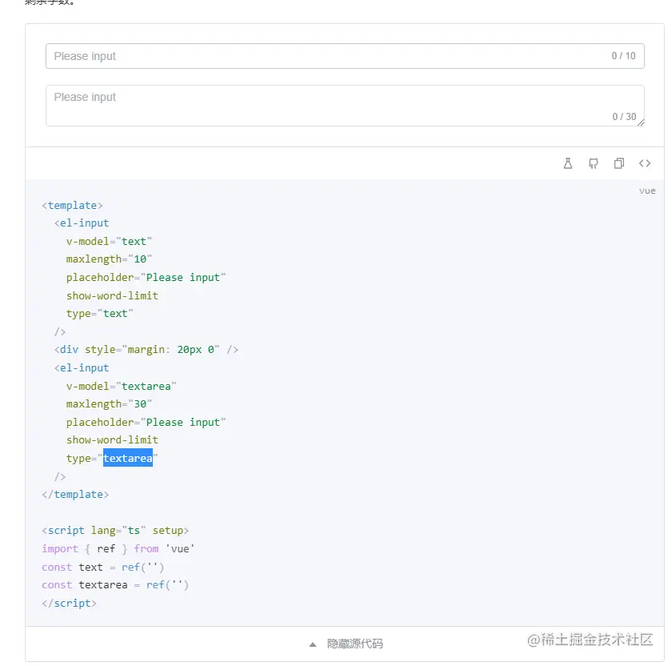Click the 0 / 30 word counter
The image size is (672, 666).
click(x=624, y=117)
